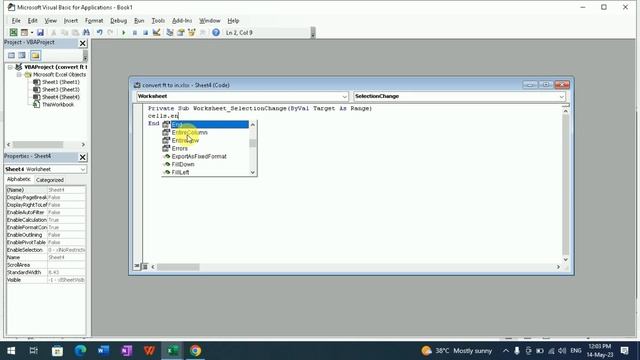Undo the last edit in toolbar
The width and height of the screenshot is (640, 360).
[99, 32]
